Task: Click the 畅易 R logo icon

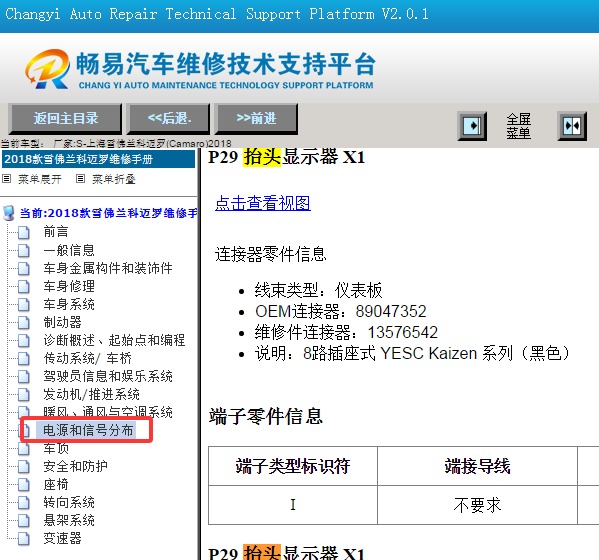Action: (x=47, y=69)
